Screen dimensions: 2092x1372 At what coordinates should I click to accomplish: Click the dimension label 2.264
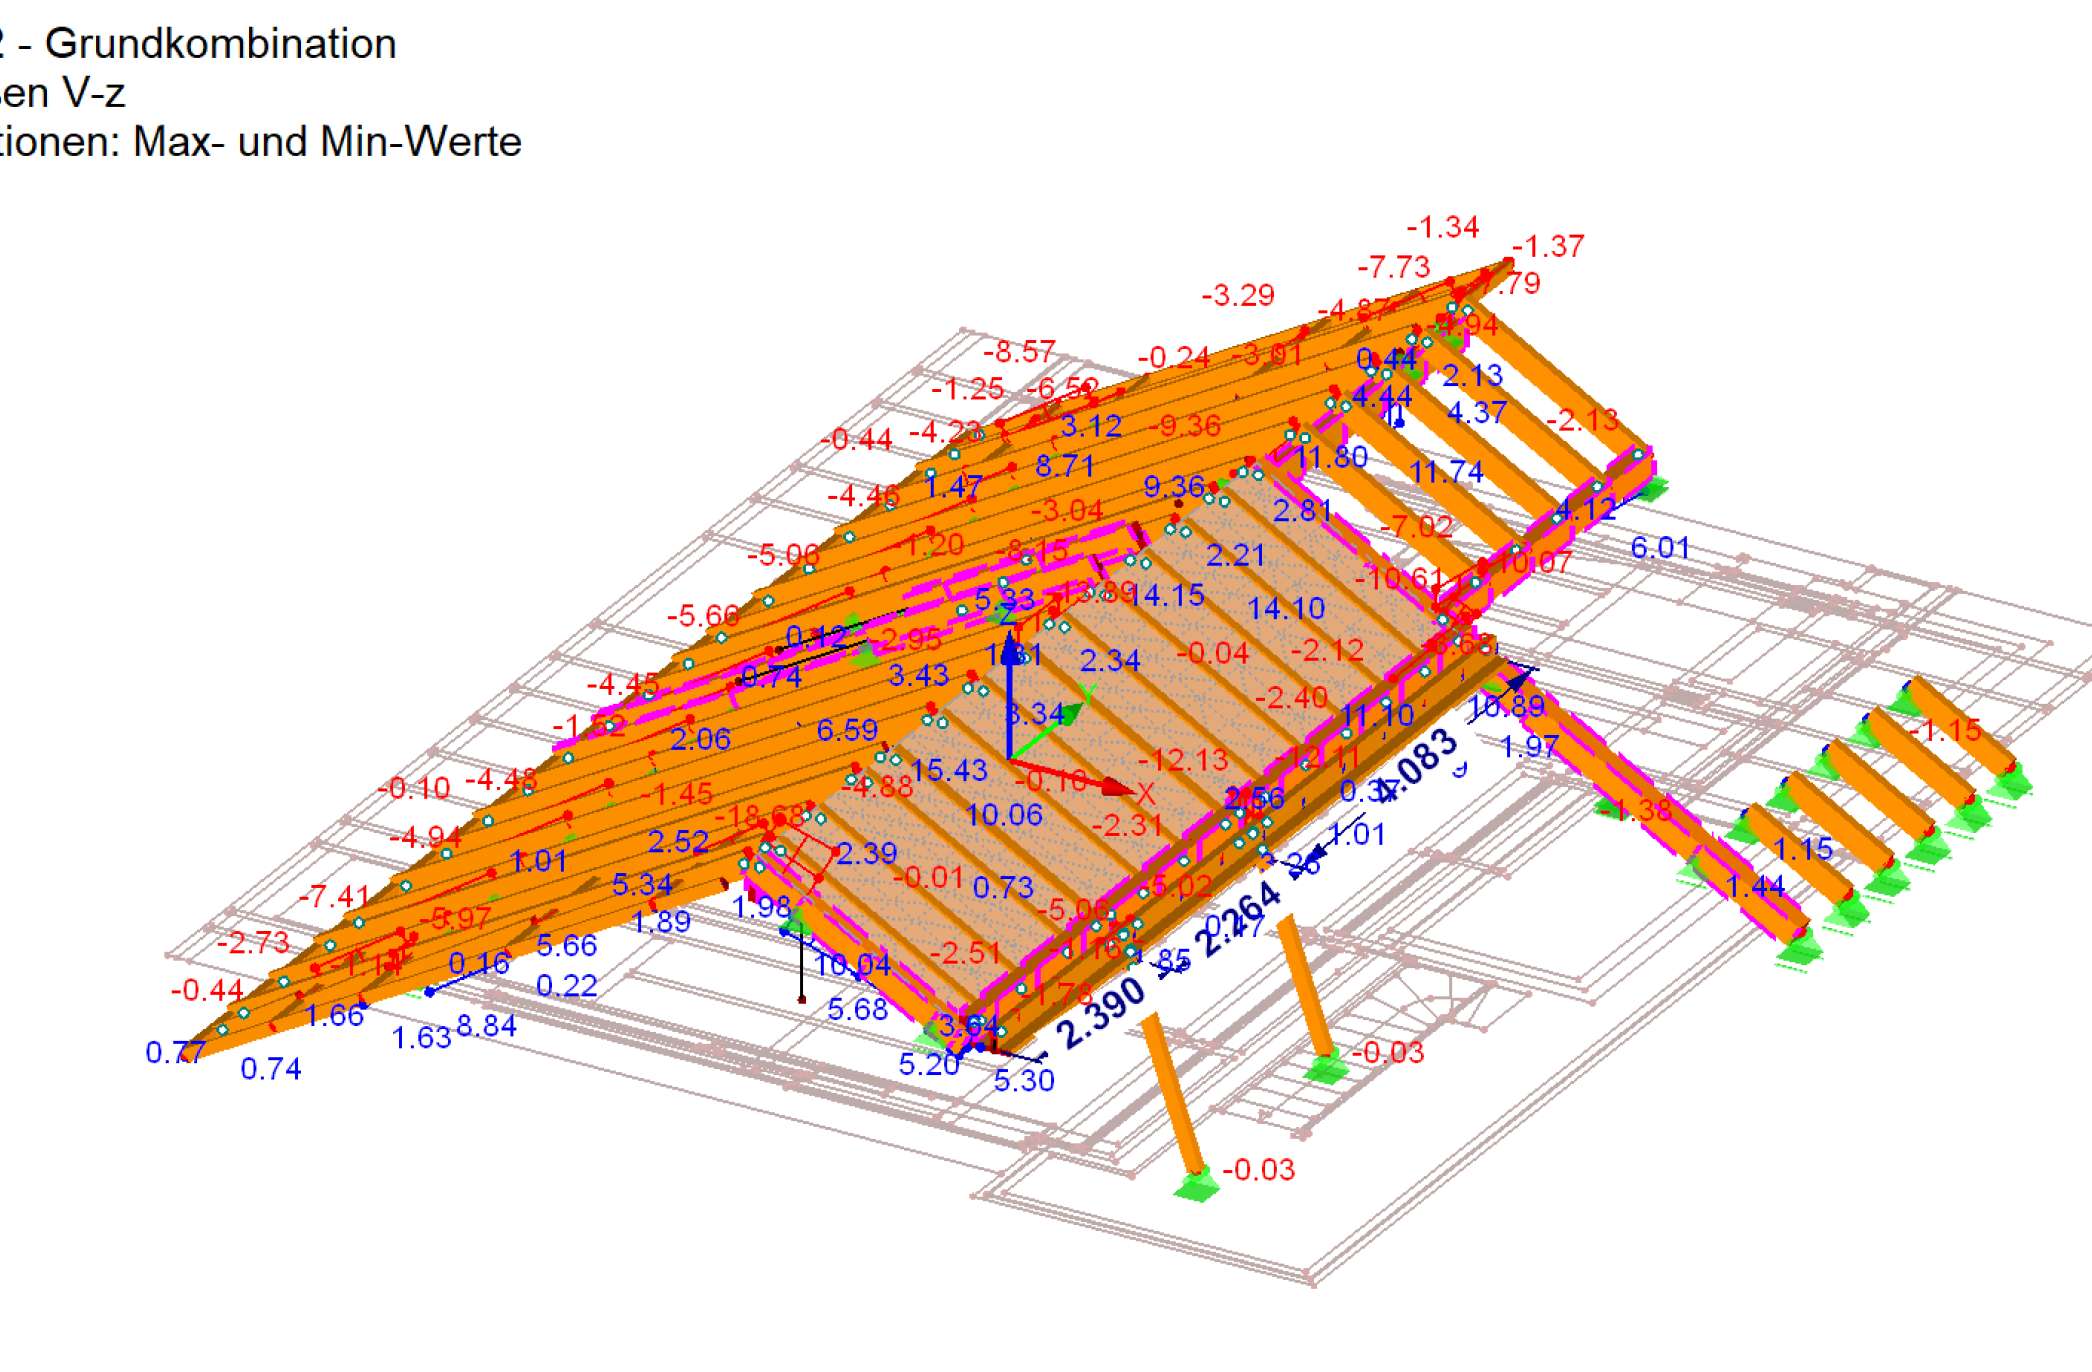click(x=1238, y=920)
